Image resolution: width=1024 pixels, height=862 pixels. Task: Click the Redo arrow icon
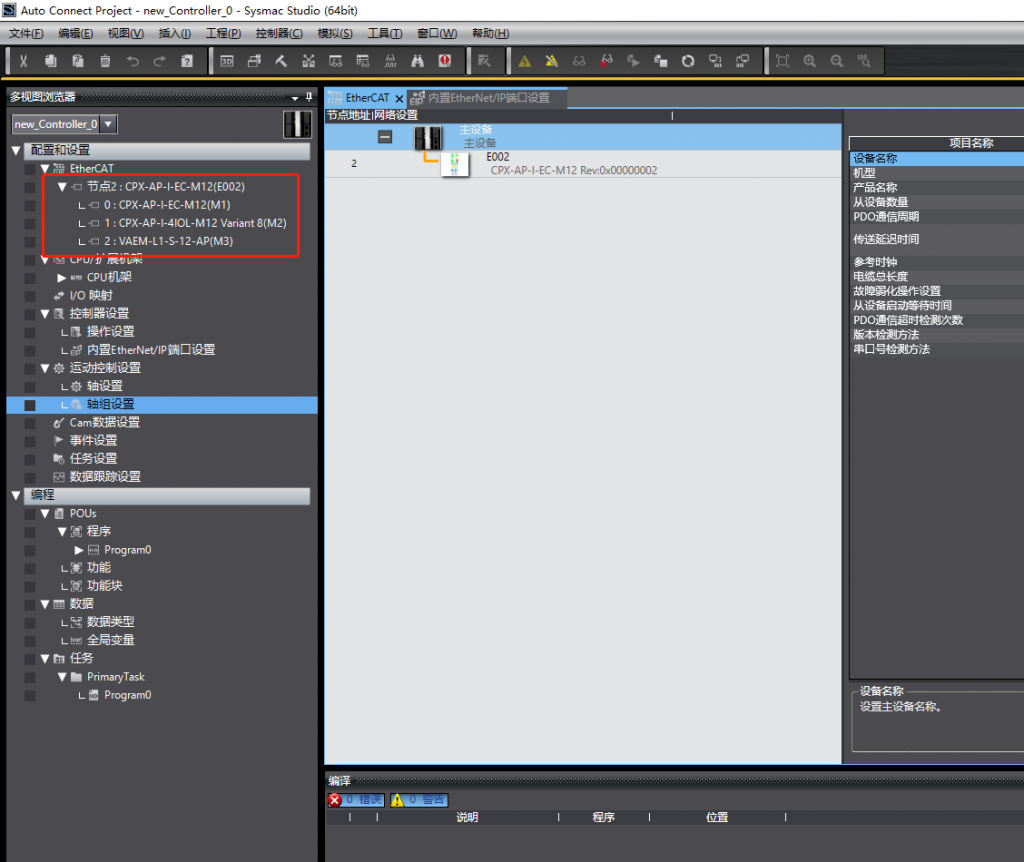[x=159, y=61]
